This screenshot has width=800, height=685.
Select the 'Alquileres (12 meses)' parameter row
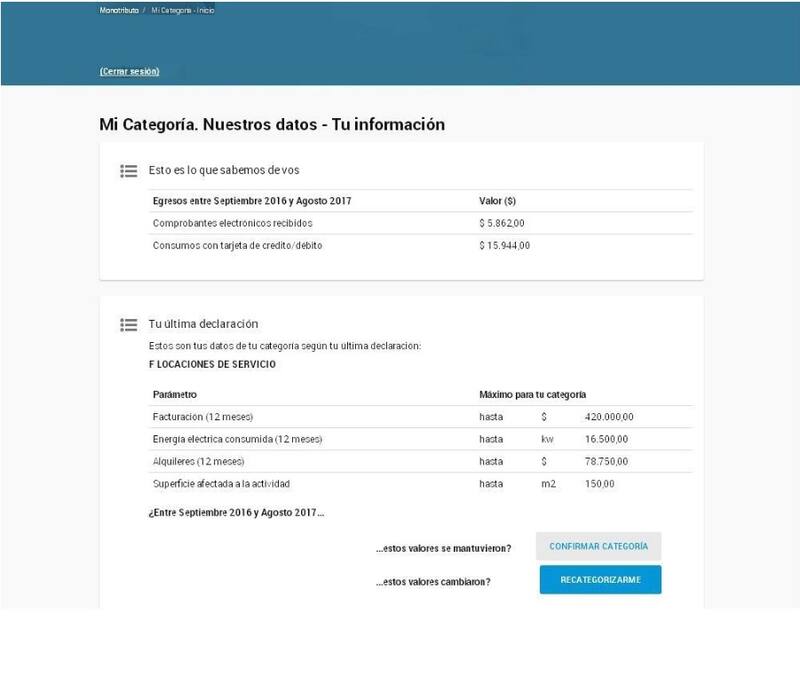198,462
